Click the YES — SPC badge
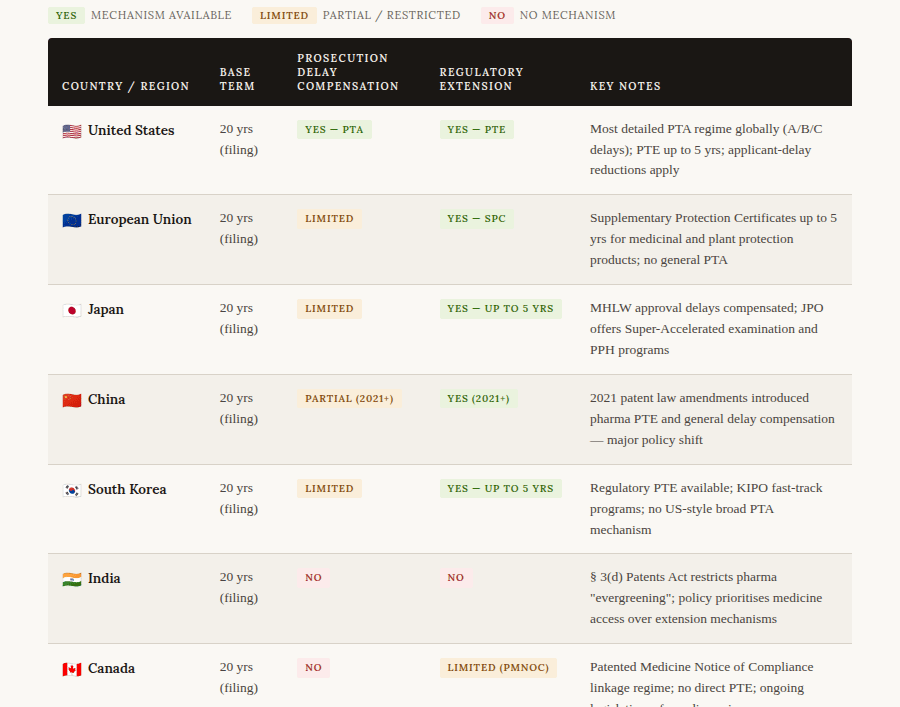 coord(476,219)
